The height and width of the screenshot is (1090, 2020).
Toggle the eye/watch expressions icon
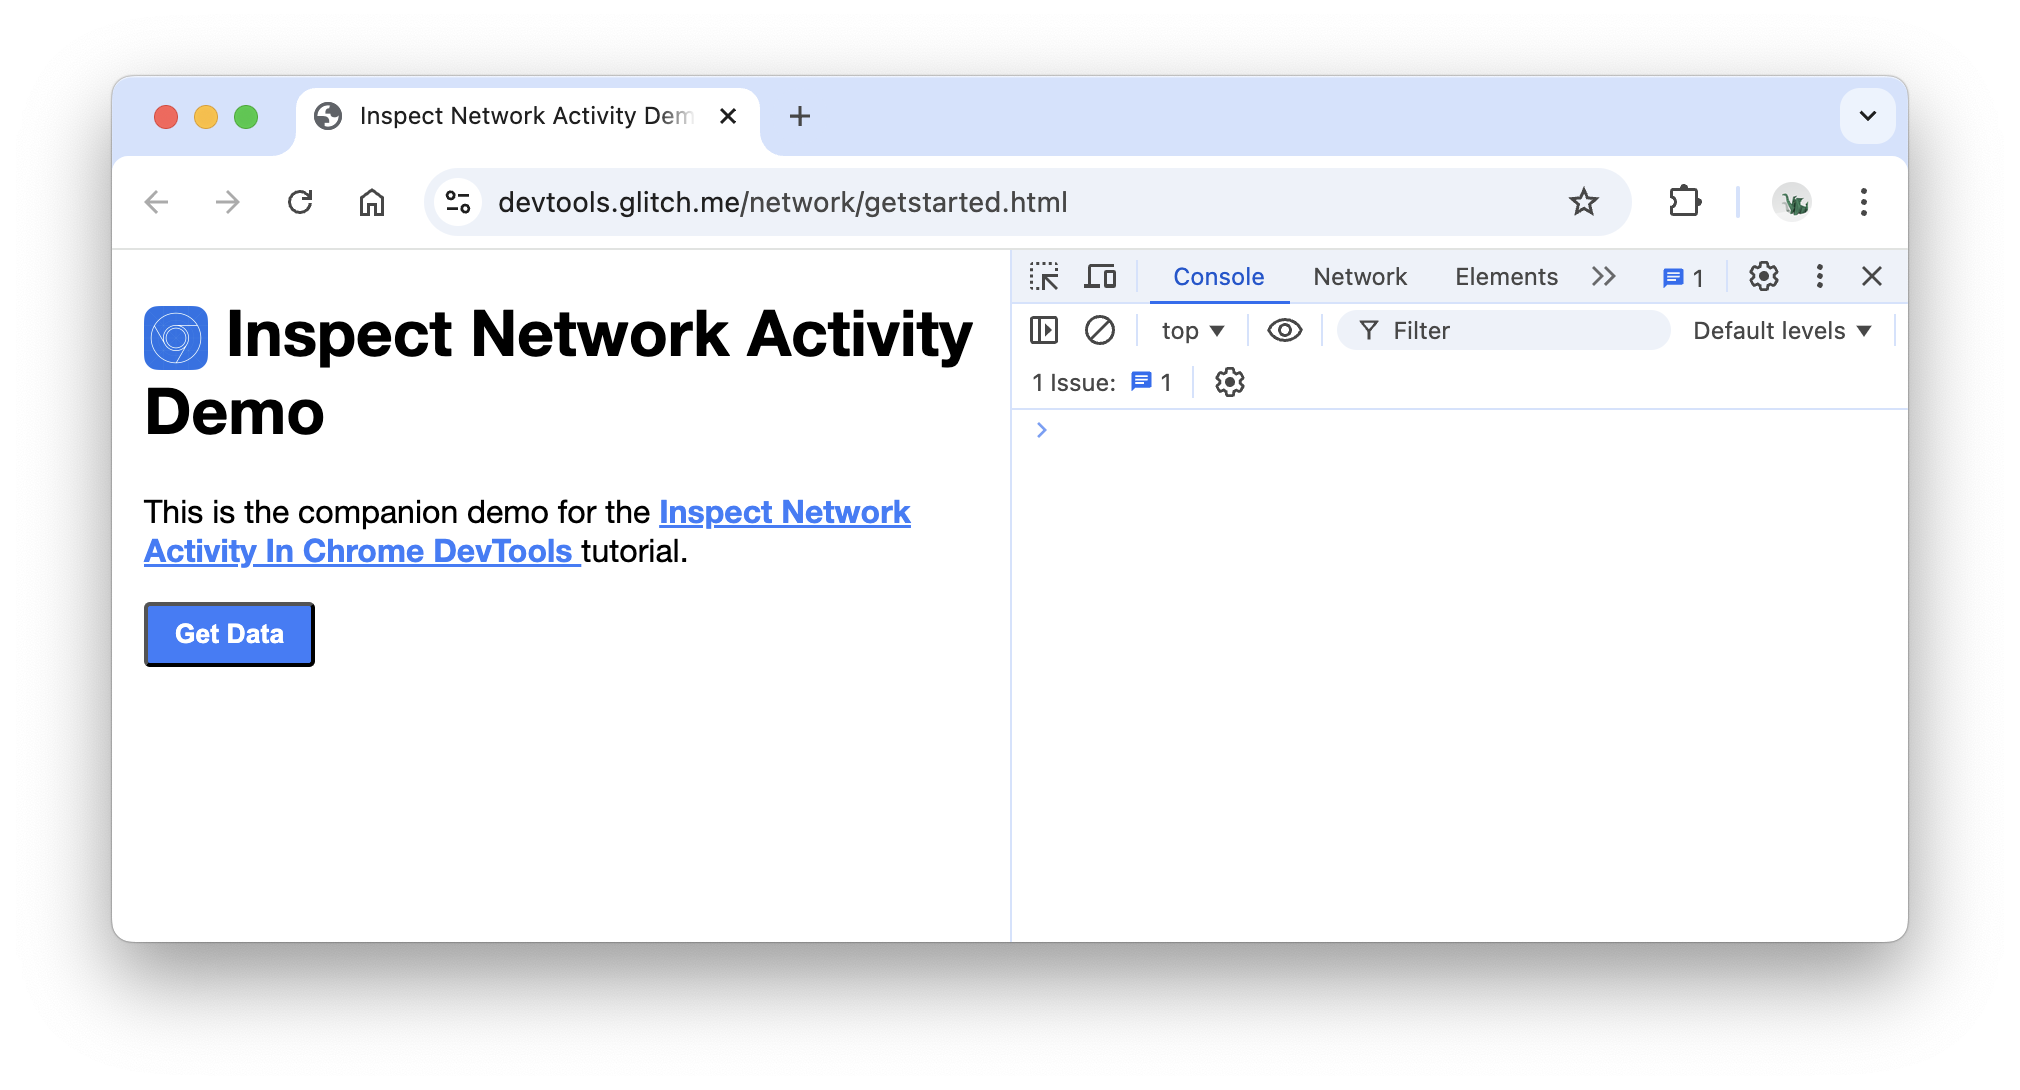(x=1284, y=329)
